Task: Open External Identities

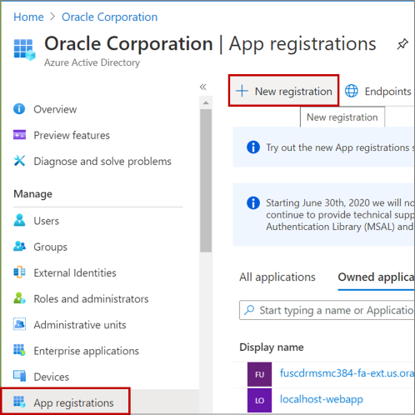Action: [75, 273]
